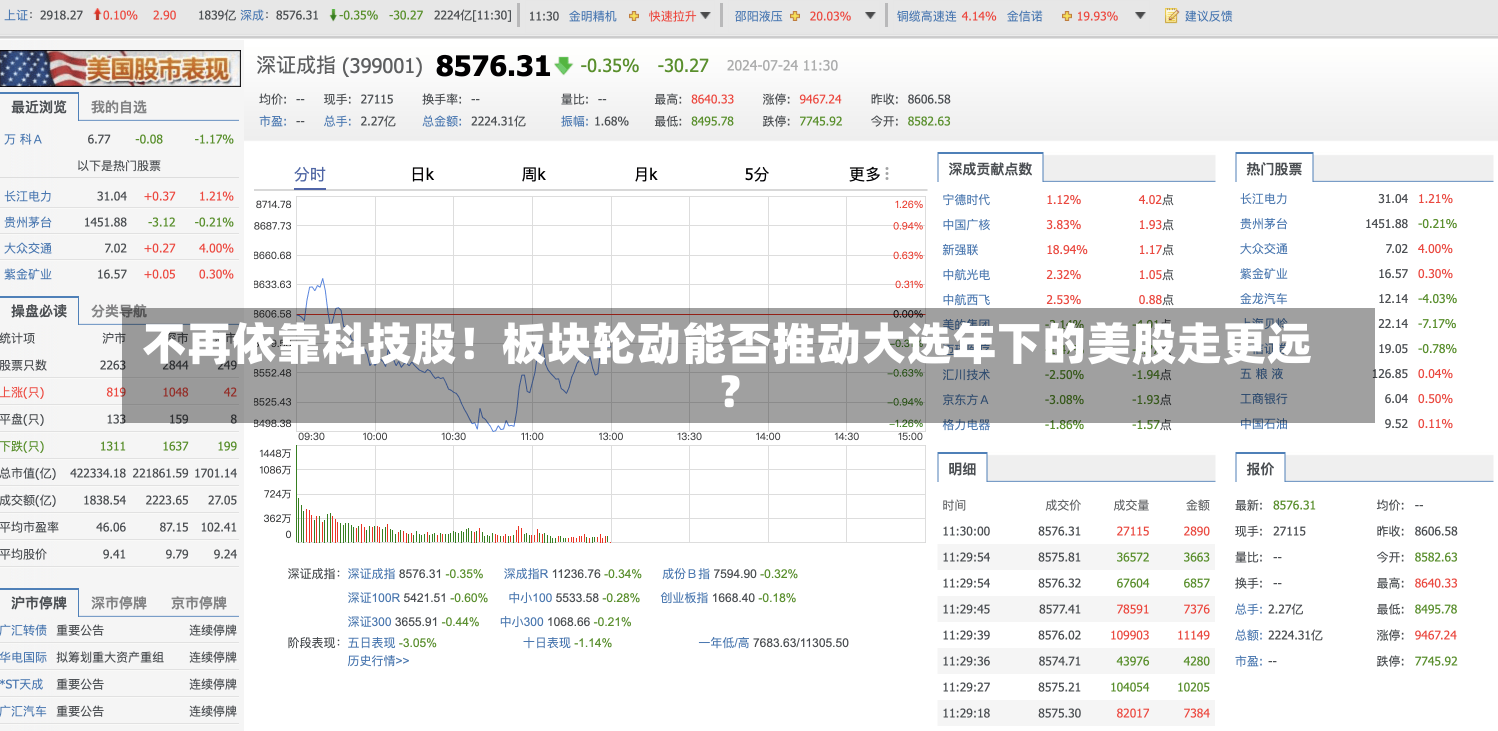
Task: Click the 深证成指 (399001) title
Action: [340, 66]
